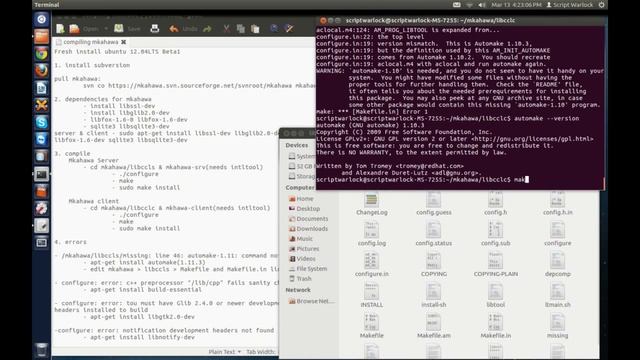The width and height of the screenshot is (640, 360).
Task: Undo the last edit in gedit
Action: pos(183,29)
